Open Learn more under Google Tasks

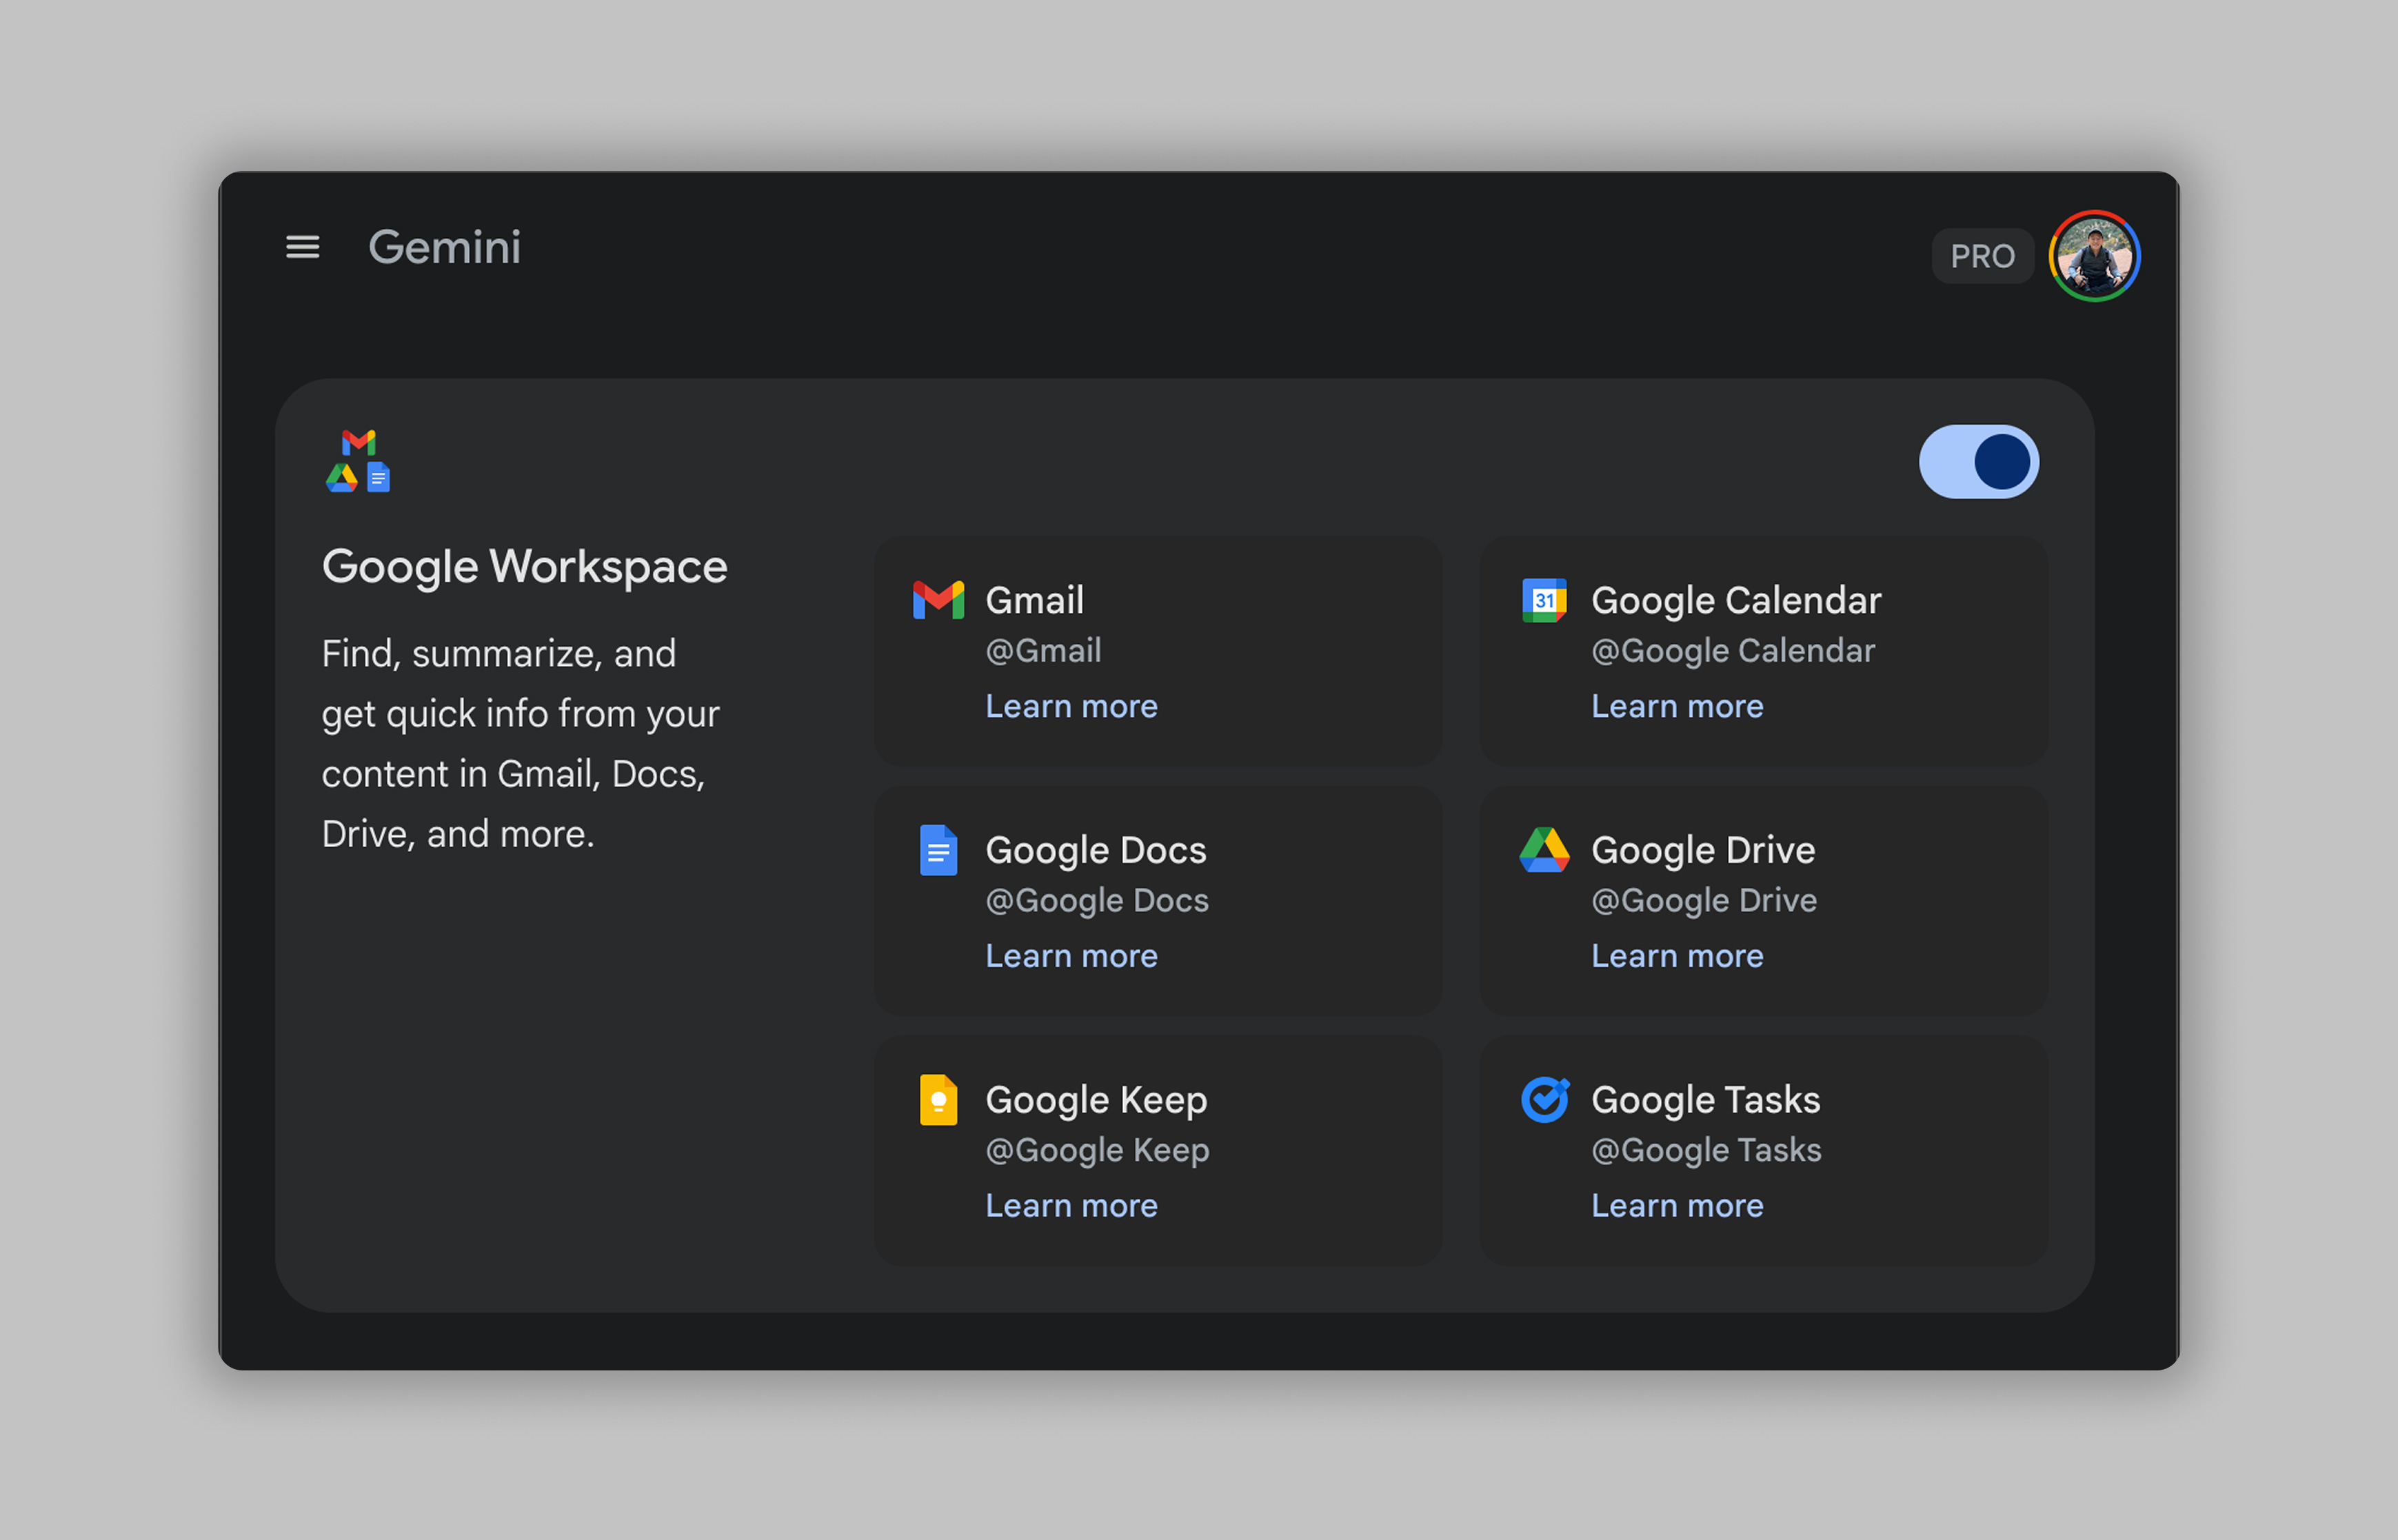pyautogui.click(x=1677, y=1206)
